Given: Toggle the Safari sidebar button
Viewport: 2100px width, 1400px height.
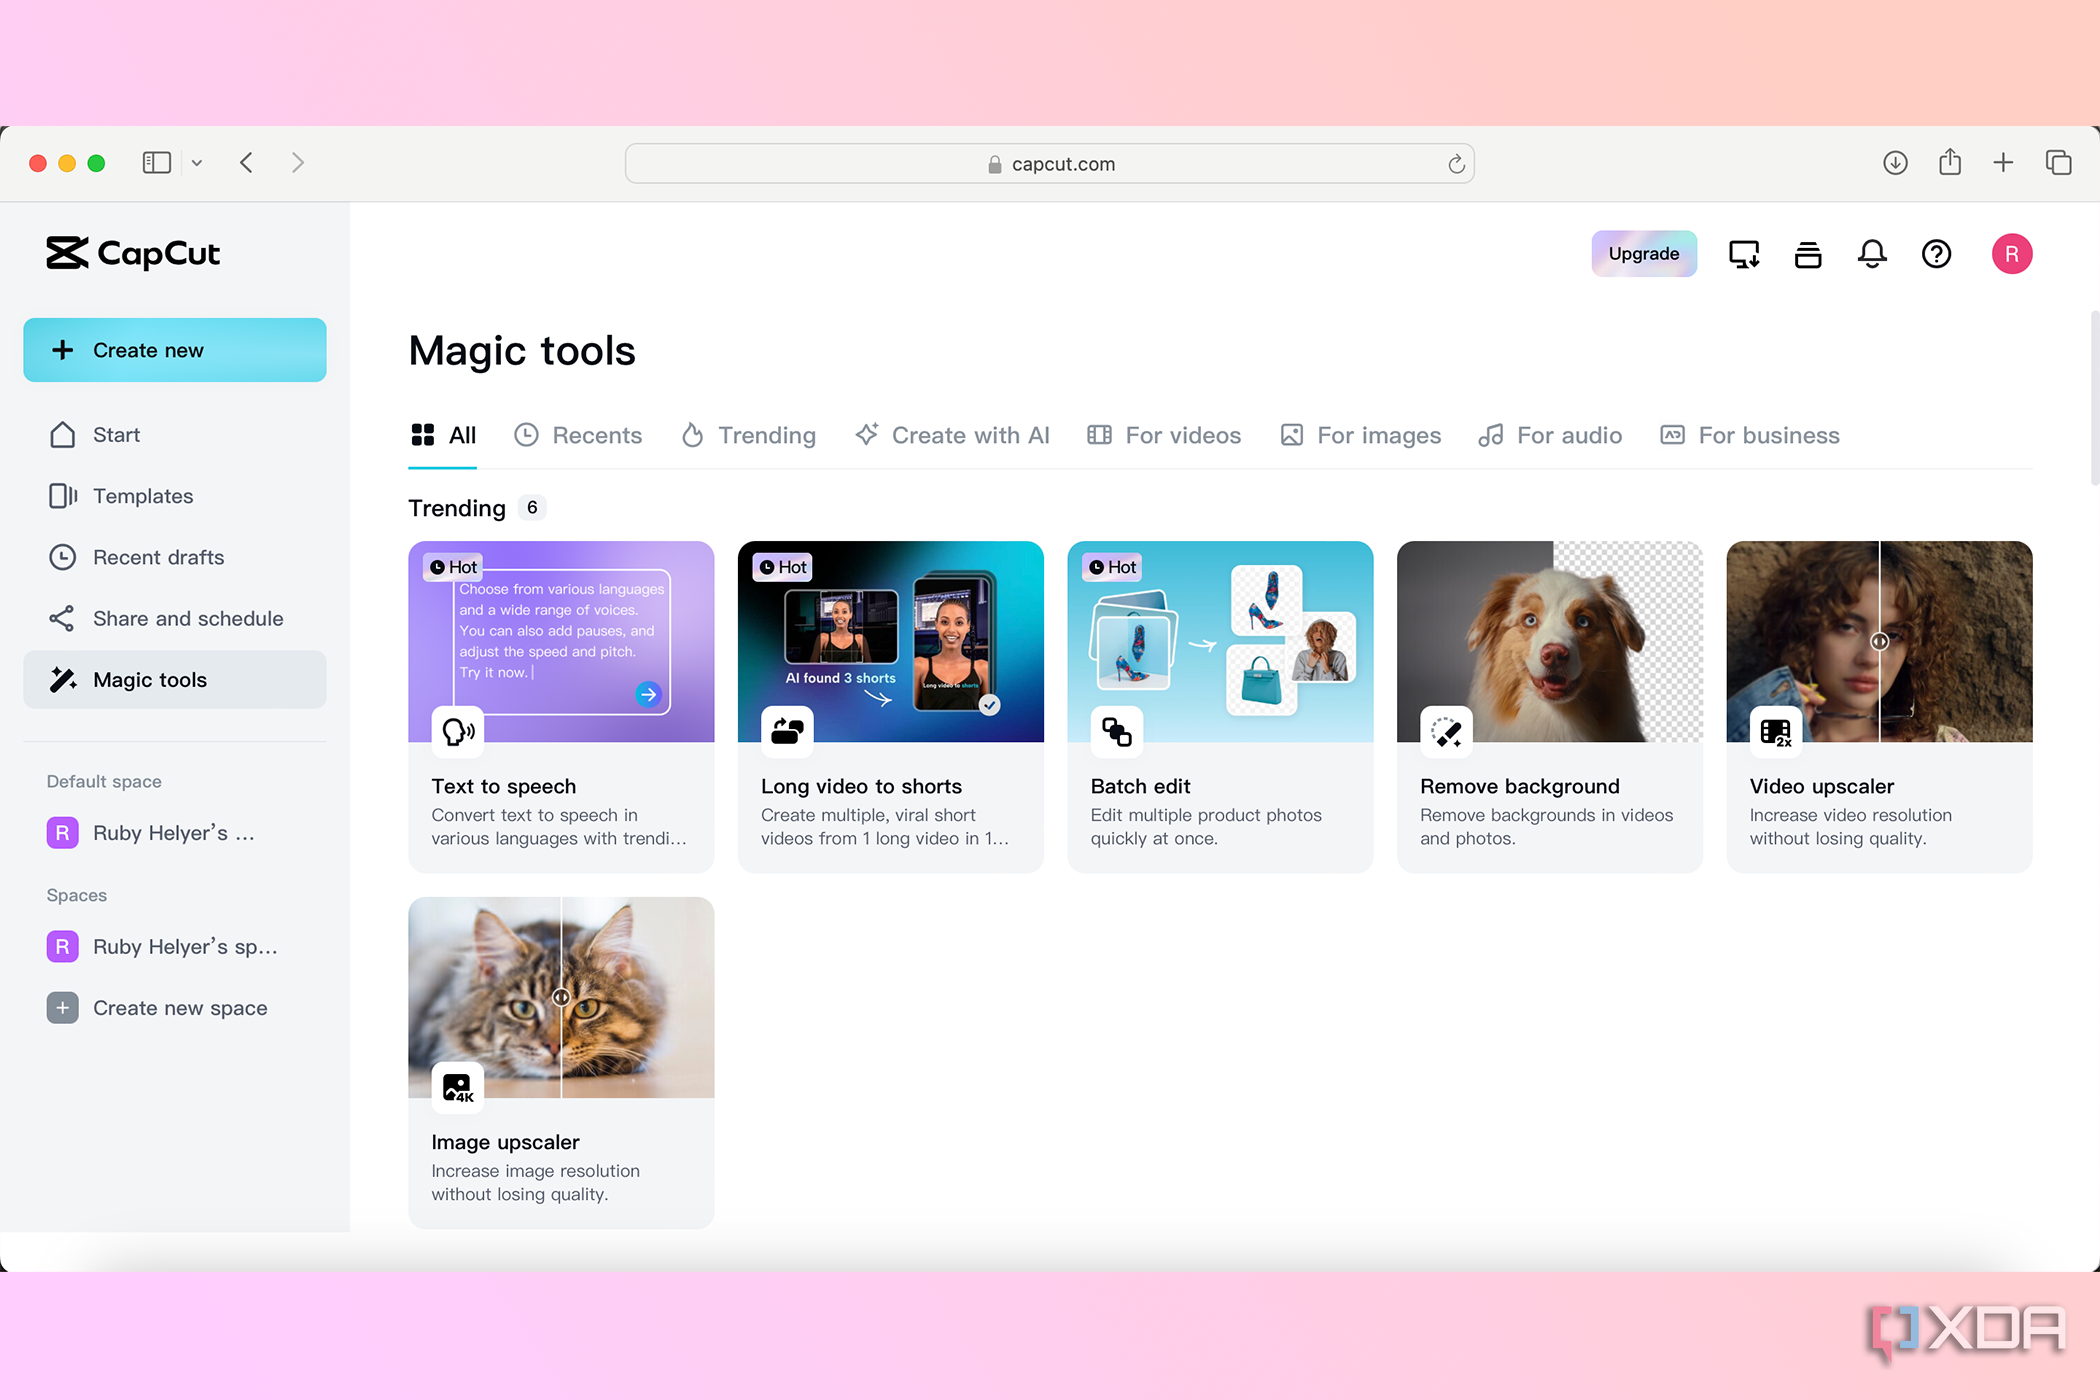Looking at the screenshot, I should [x=157, y=163].
